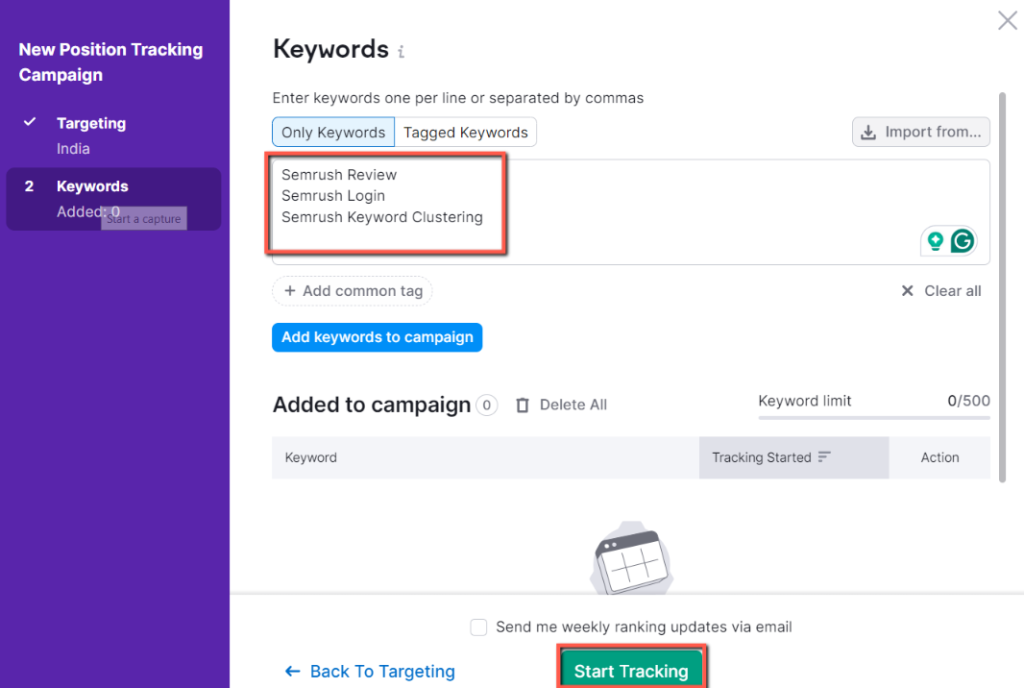Click the Start Tracking button
This screenshot has width=1024, height=688.
click(632, 671)
